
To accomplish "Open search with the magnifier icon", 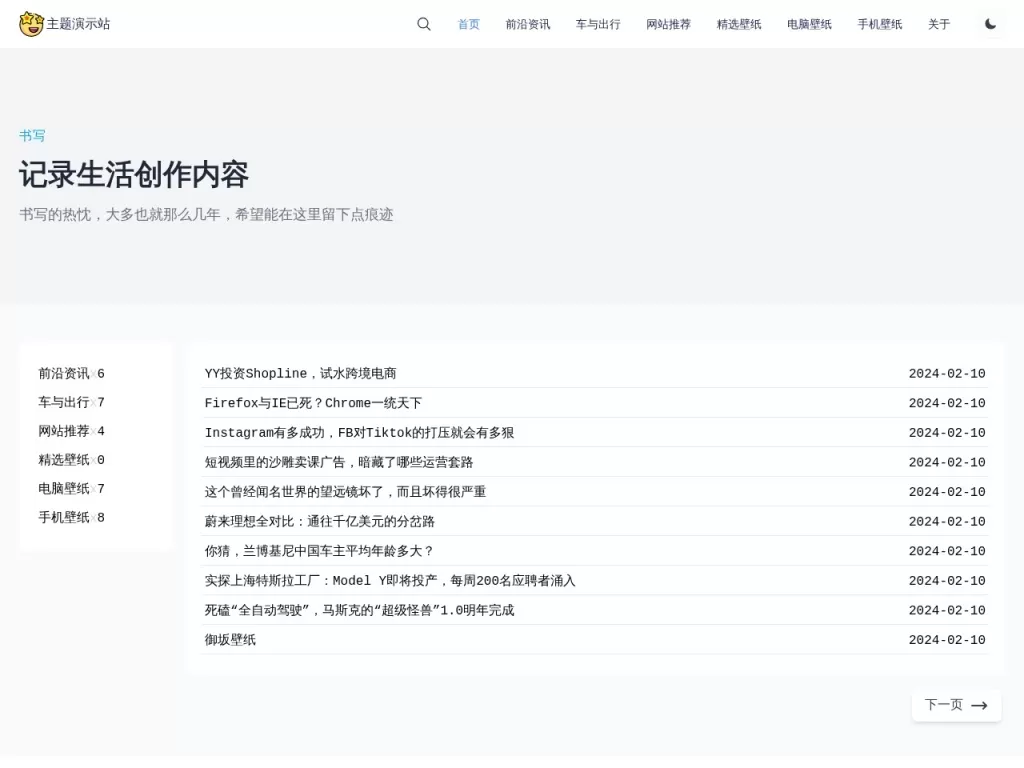I will [424, 24].
